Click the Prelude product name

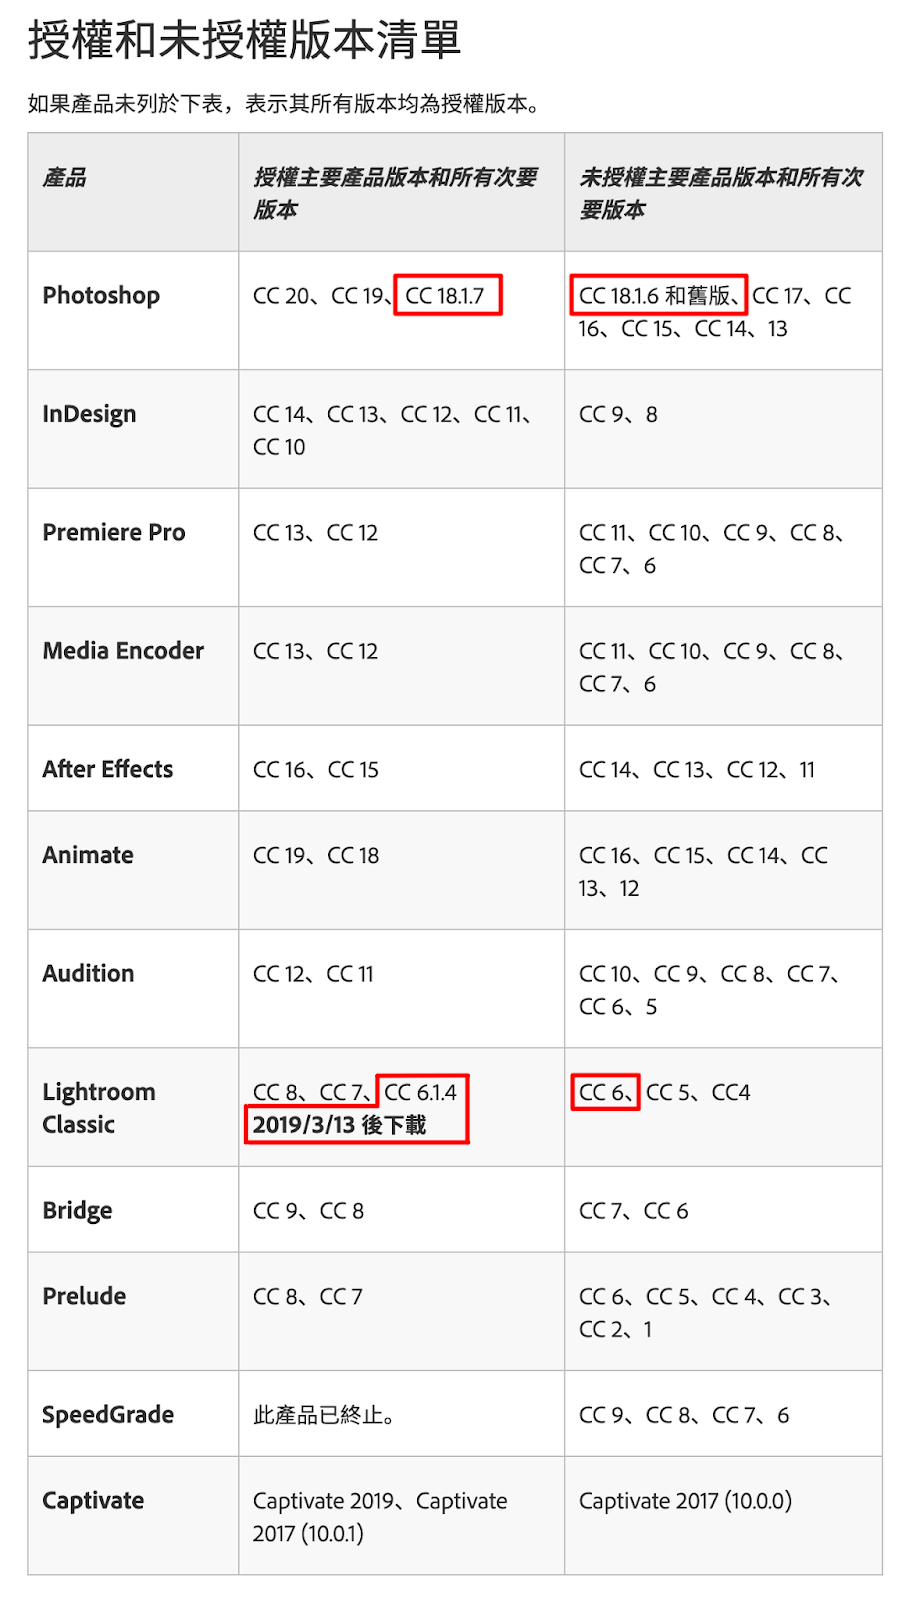84,1296
